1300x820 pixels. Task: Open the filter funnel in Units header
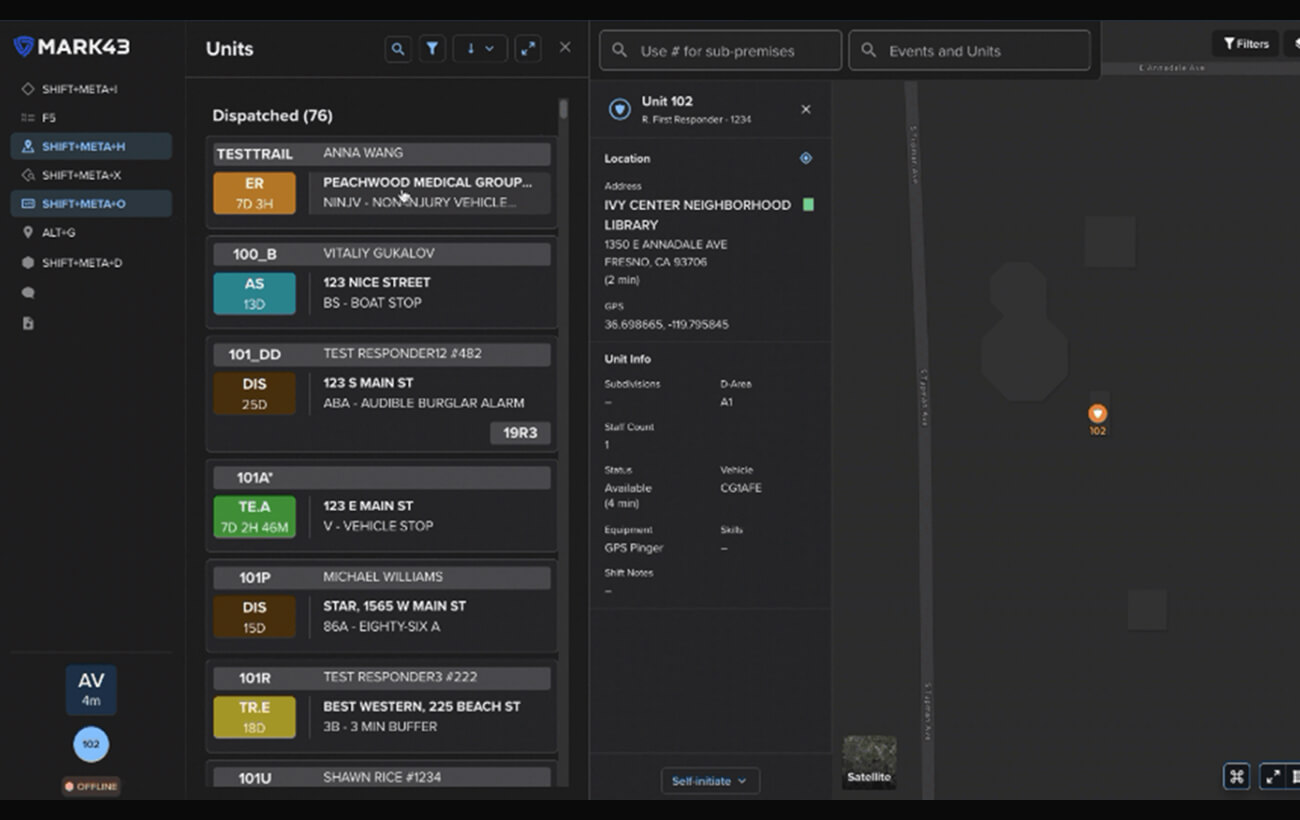pos(432,48)
